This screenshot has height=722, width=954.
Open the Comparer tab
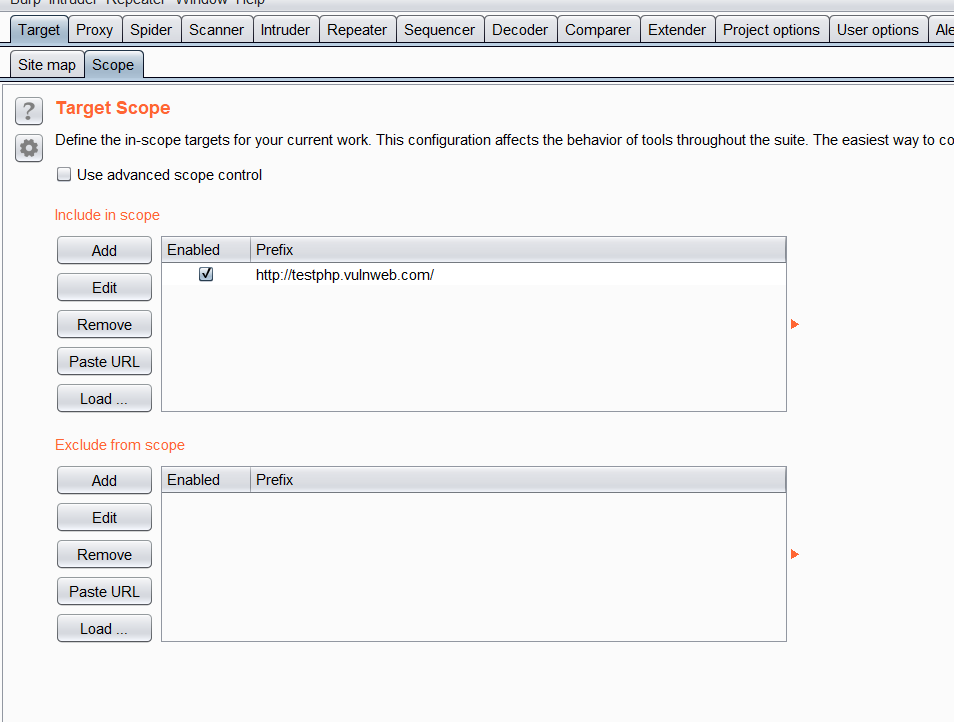(x=598, y=30)
